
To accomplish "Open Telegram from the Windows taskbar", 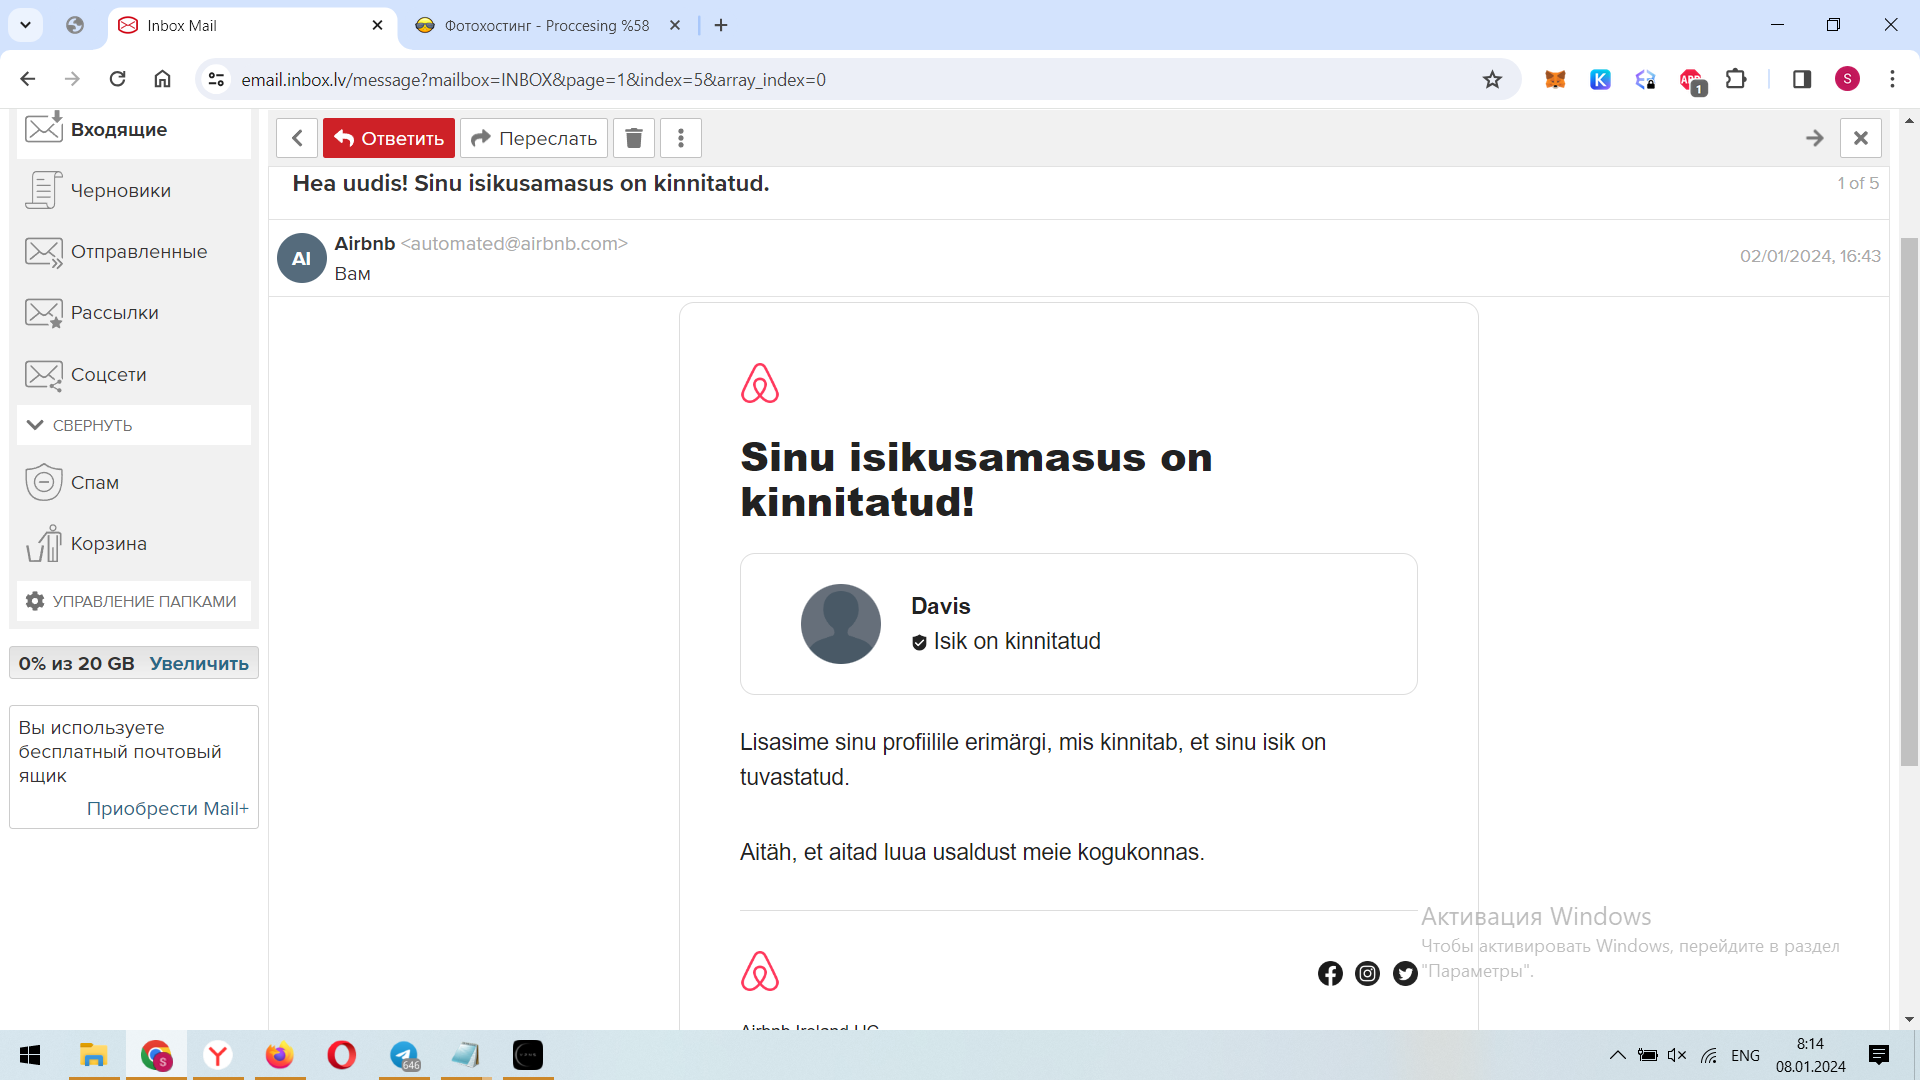I will pyautogui.click(x=404, y=1055).
